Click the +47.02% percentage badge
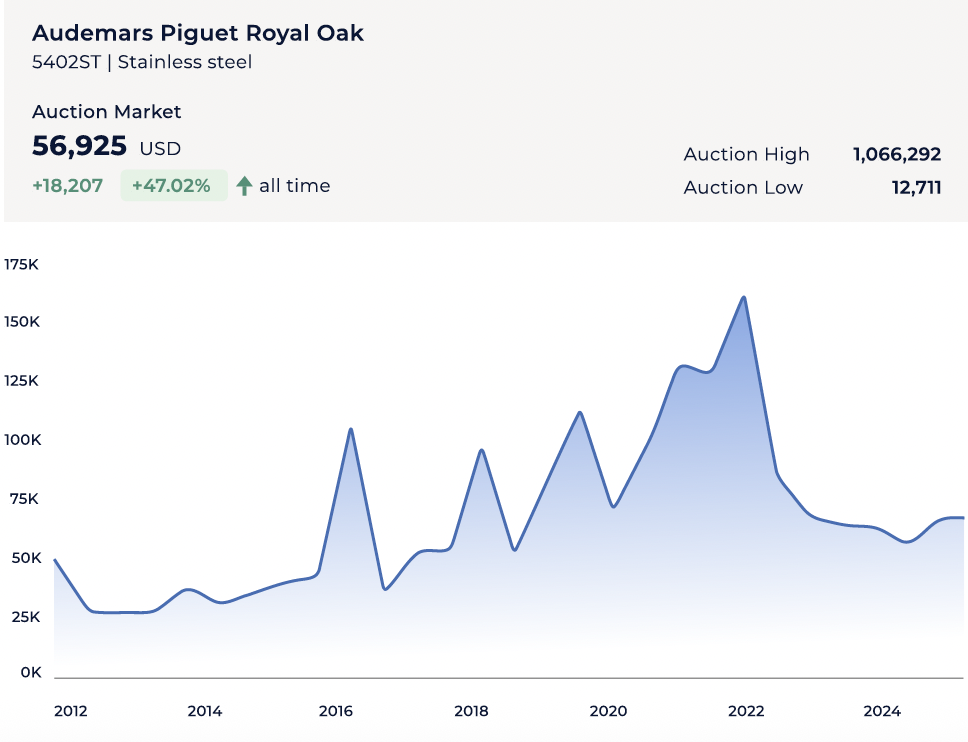 tap(172, 186)
